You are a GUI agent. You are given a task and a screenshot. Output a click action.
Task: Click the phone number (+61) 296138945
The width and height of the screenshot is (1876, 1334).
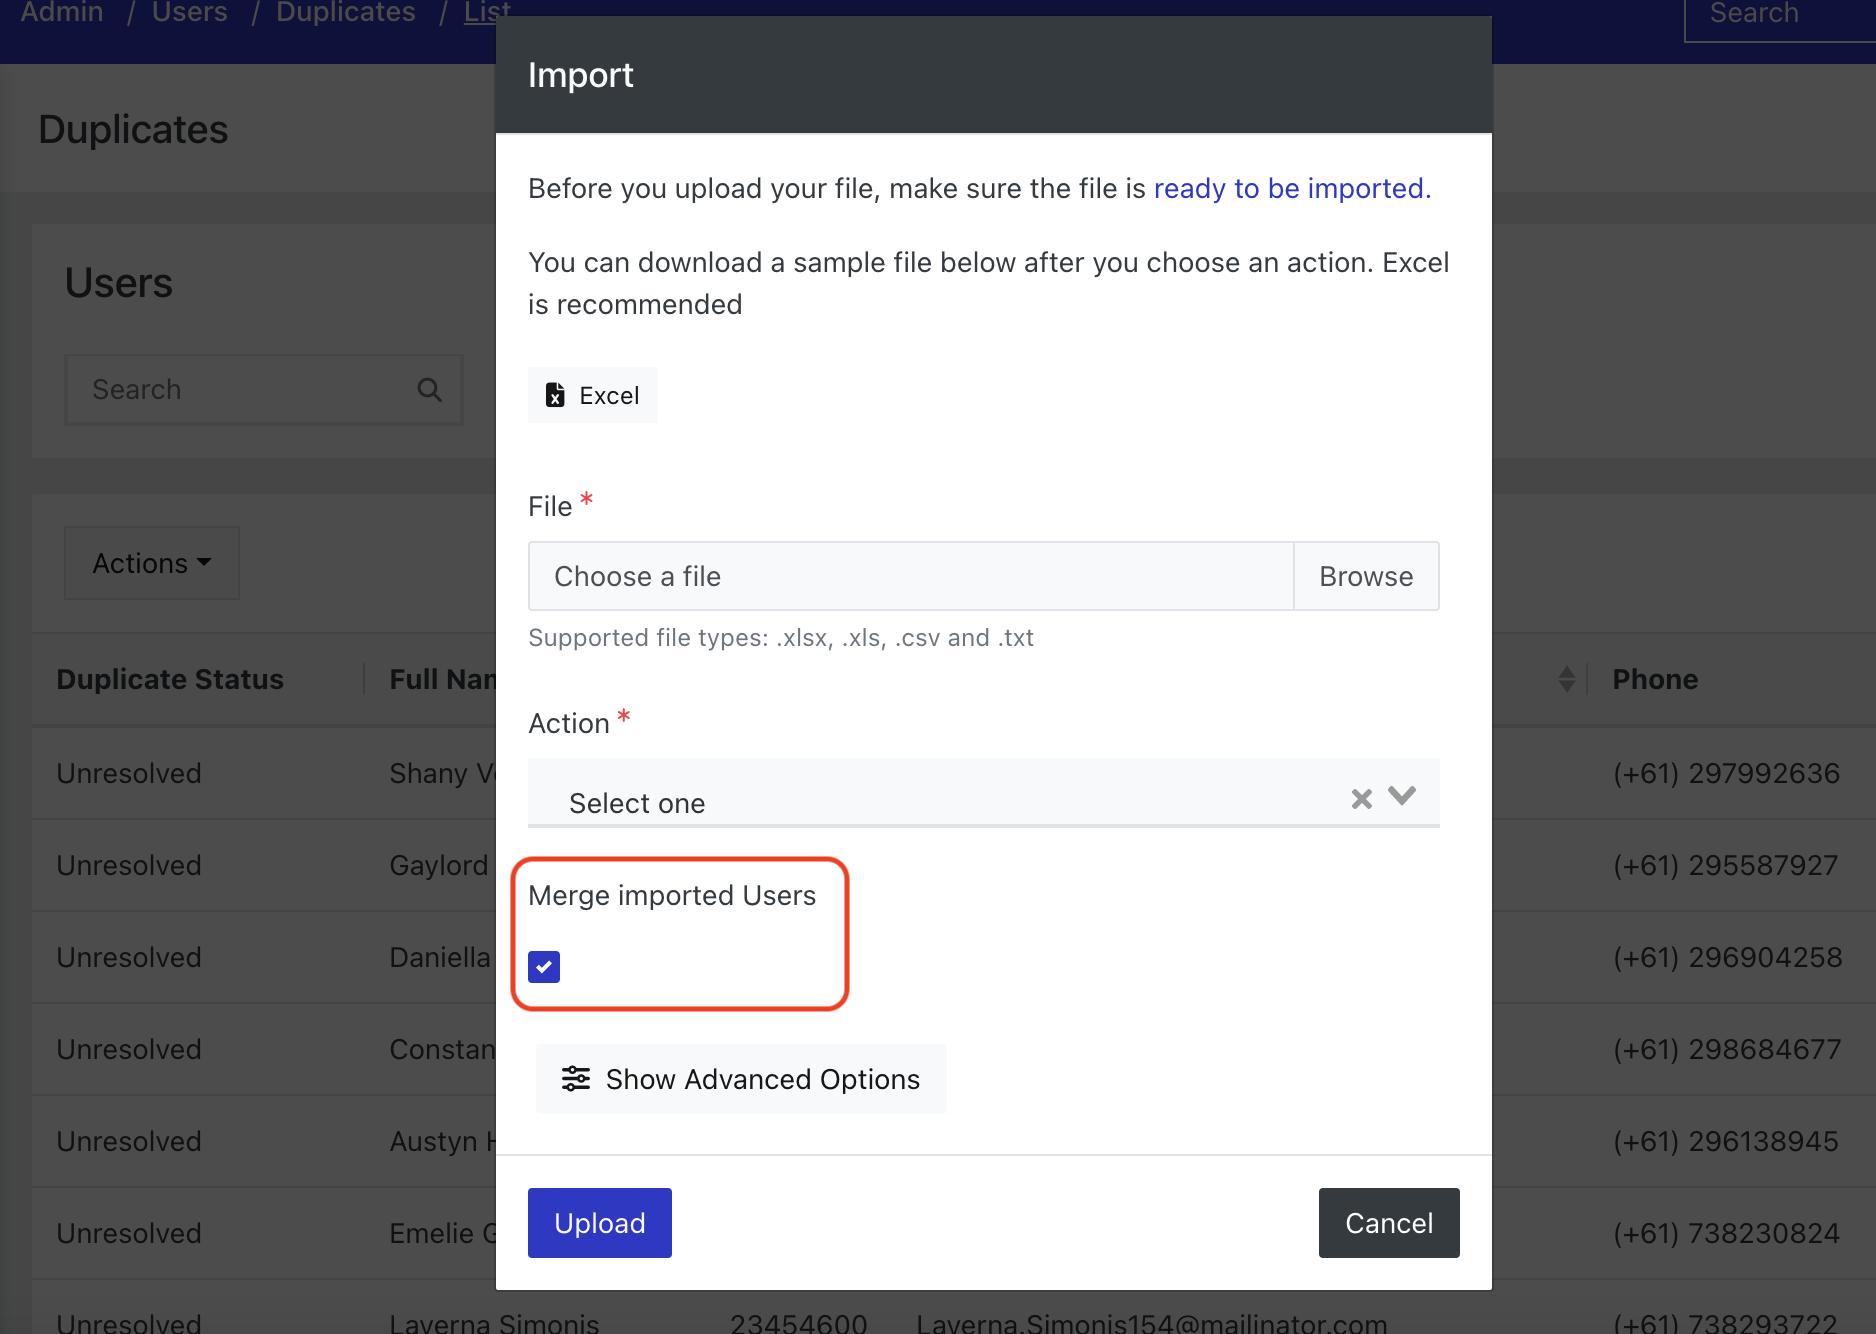tap(1726, 1141)
